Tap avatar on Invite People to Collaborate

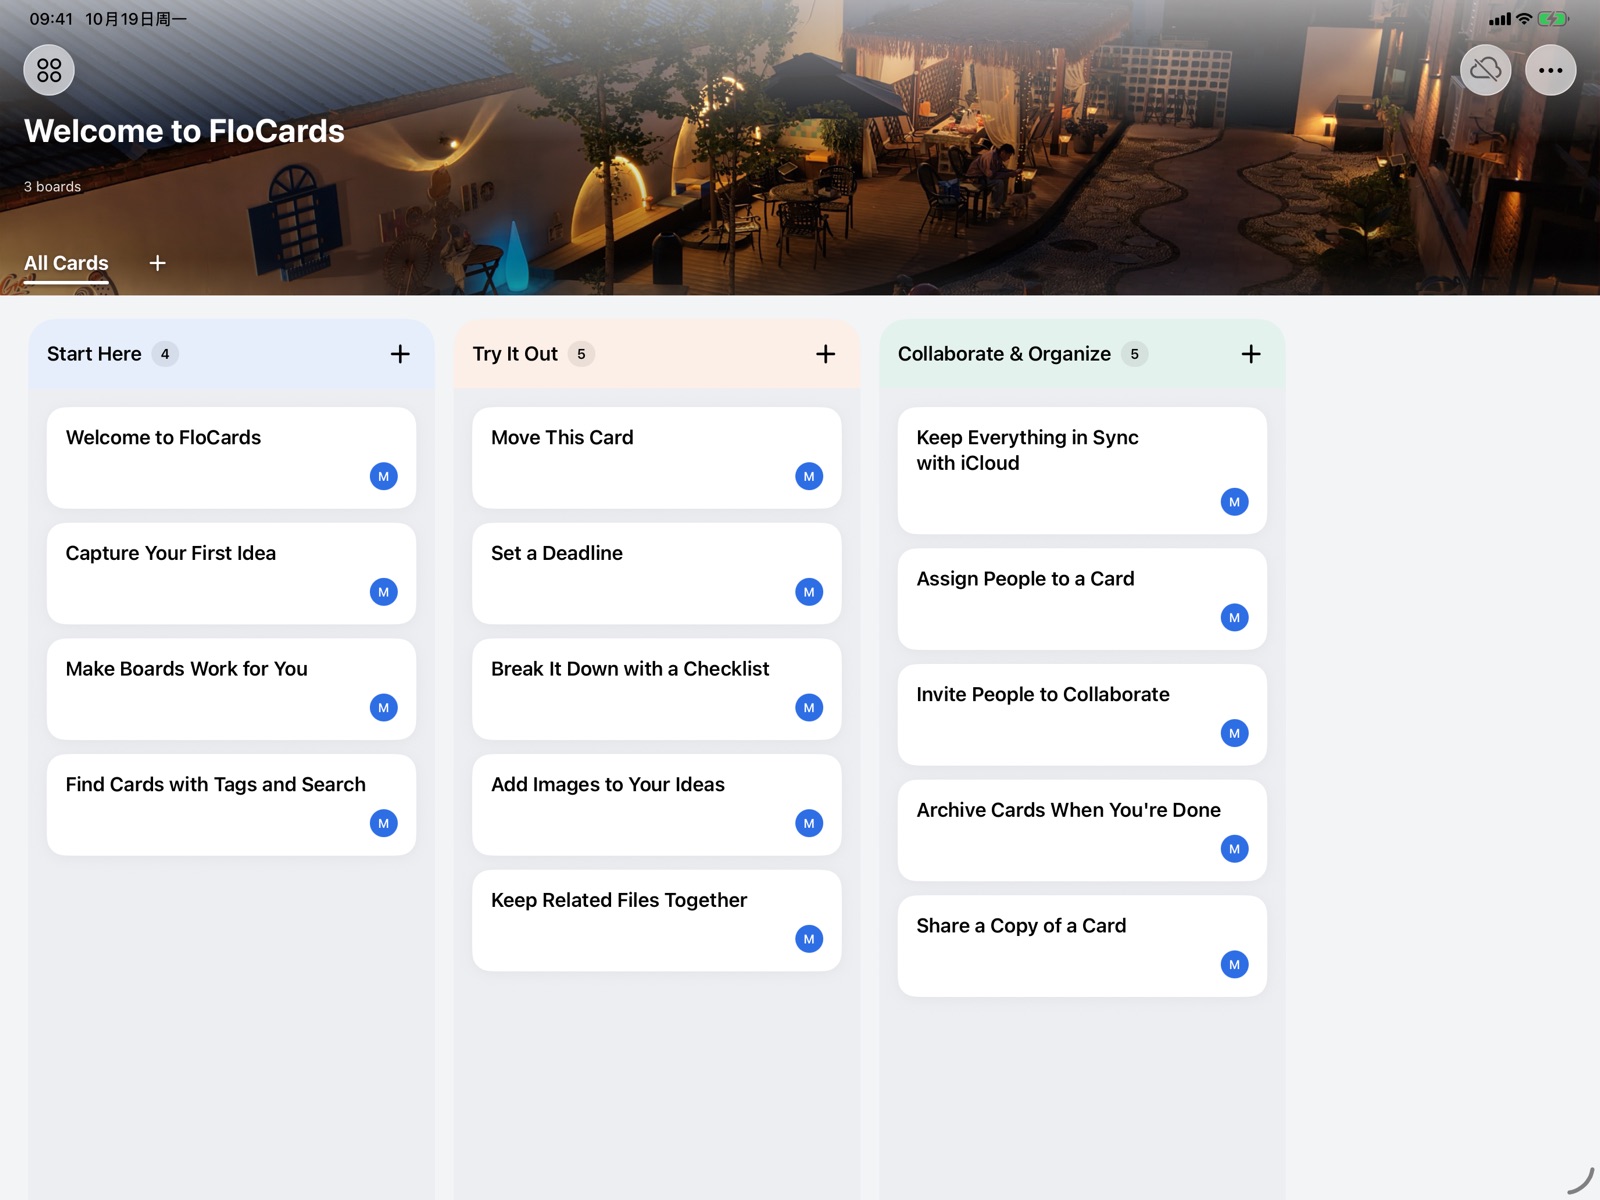coord(1235,733)
